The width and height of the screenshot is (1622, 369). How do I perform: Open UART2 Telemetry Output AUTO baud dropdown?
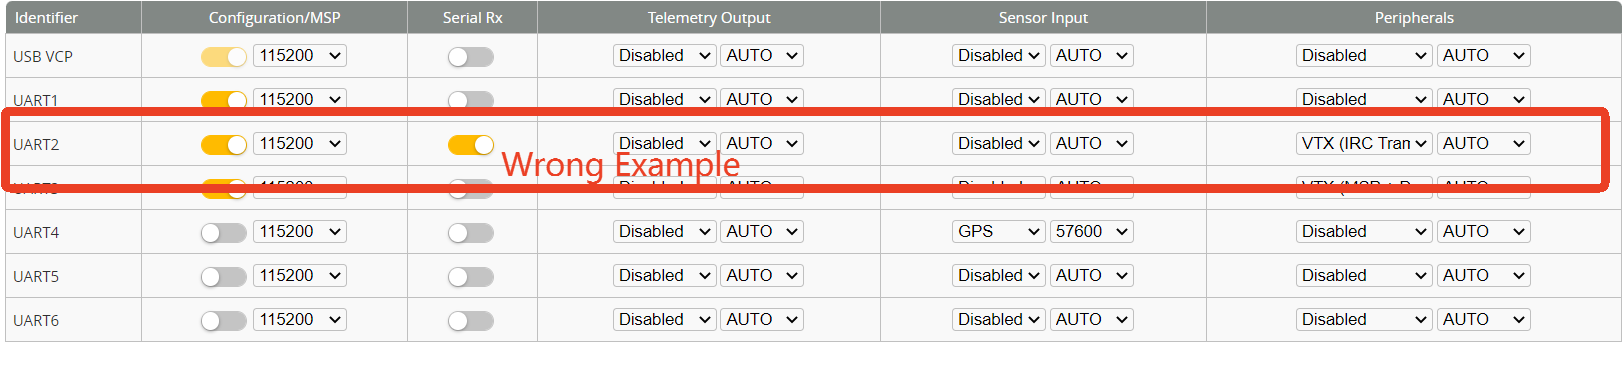pyautogui.click(x=762, y=144)
